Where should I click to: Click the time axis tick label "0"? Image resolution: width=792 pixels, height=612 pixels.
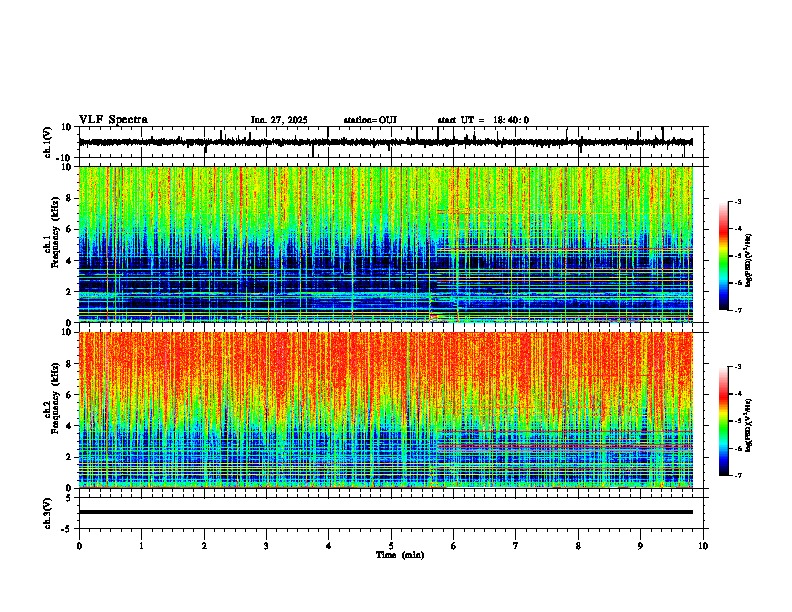tap(79, 546)
